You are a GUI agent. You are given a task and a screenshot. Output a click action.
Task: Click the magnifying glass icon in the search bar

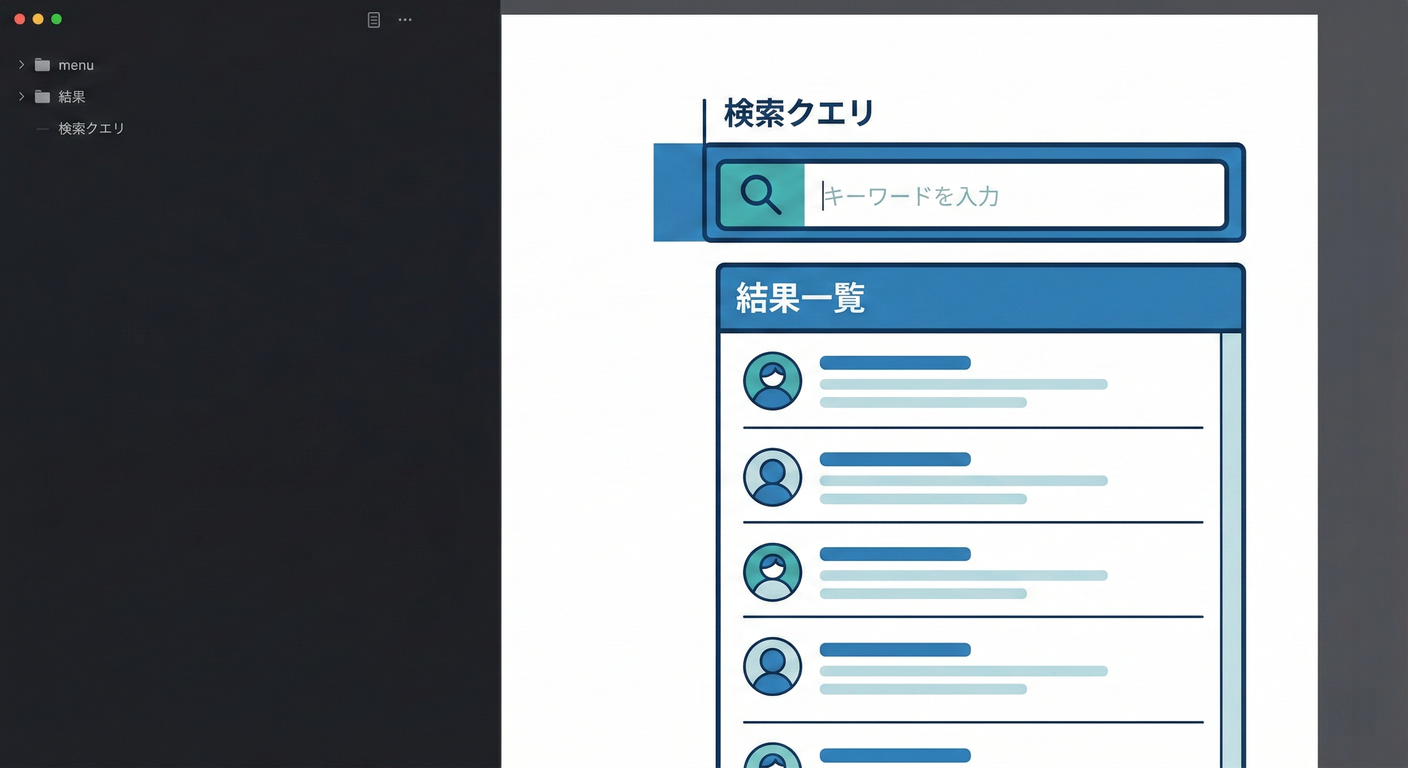click(761, 194)
